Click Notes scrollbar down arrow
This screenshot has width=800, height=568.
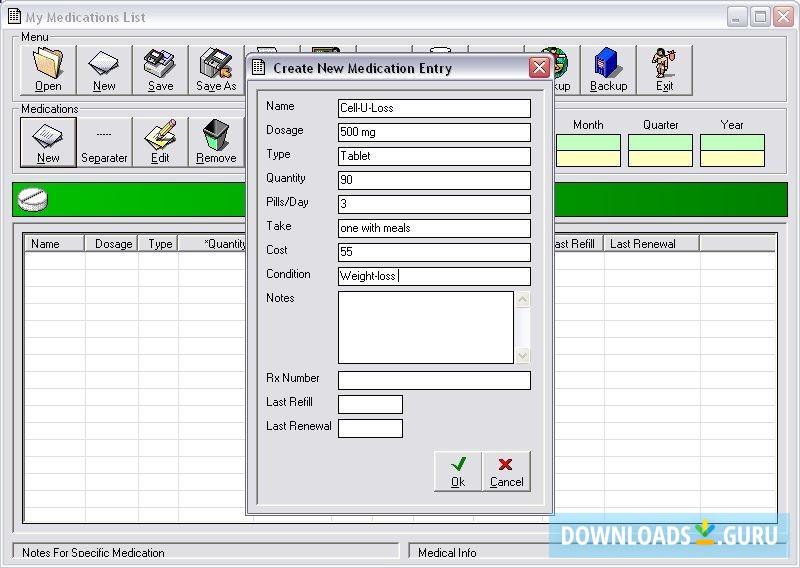click(522, 355)
